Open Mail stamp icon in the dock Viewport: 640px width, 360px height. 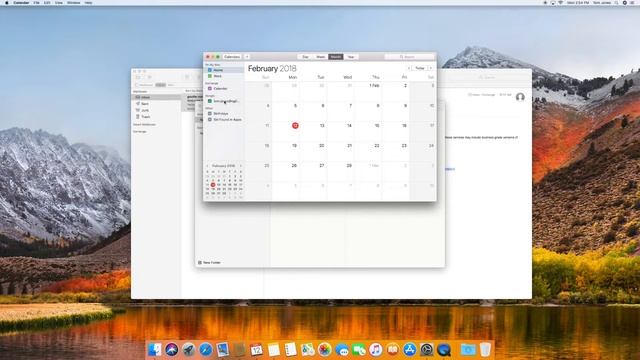(223, 349)
